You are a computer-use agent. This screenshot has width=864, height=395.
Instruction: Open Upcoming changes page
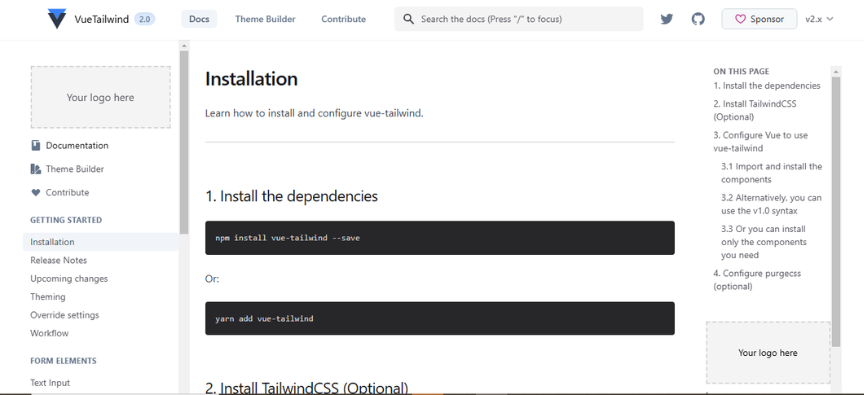point(69,278)
